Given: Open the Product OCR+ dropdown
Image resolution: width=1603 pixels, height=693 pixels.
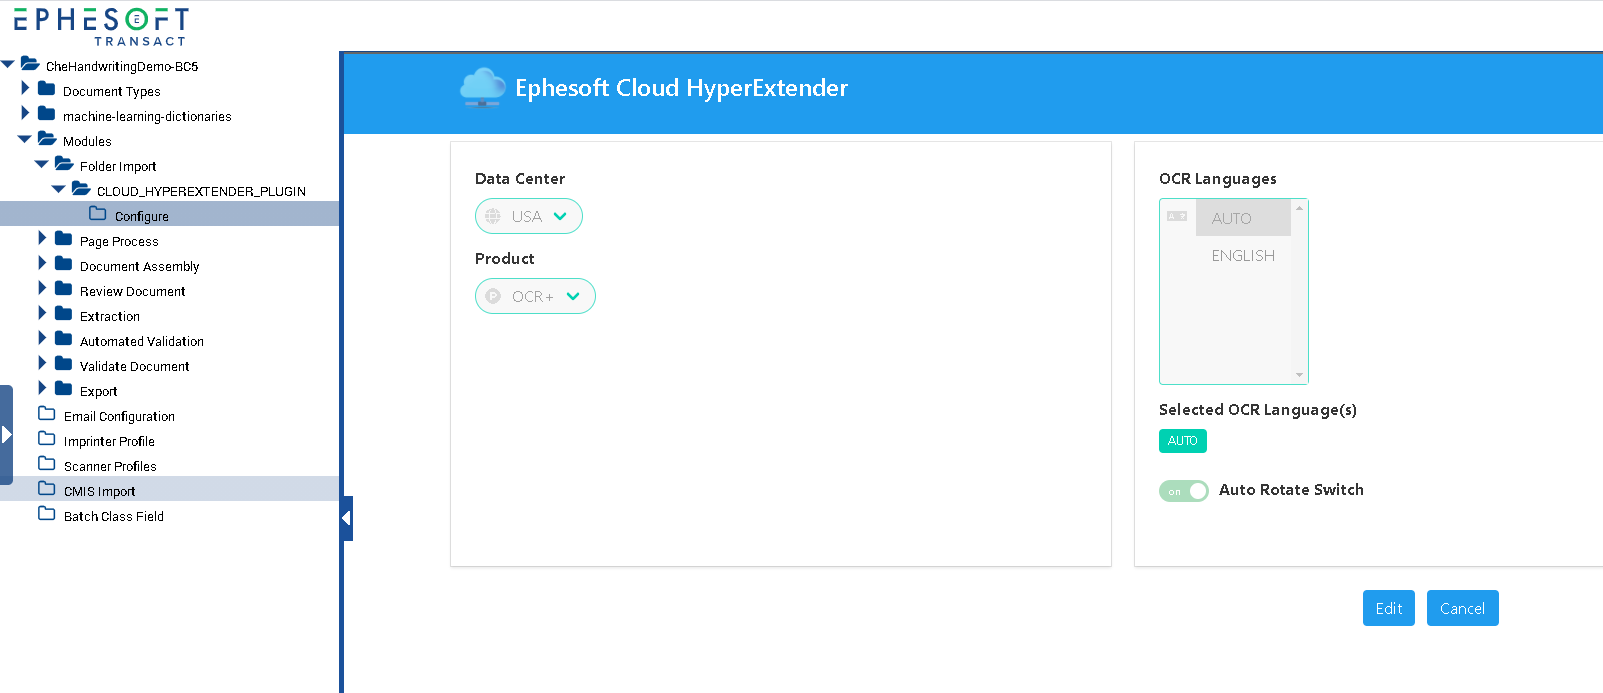Looking at the screenshot, I should pos(535,296).
